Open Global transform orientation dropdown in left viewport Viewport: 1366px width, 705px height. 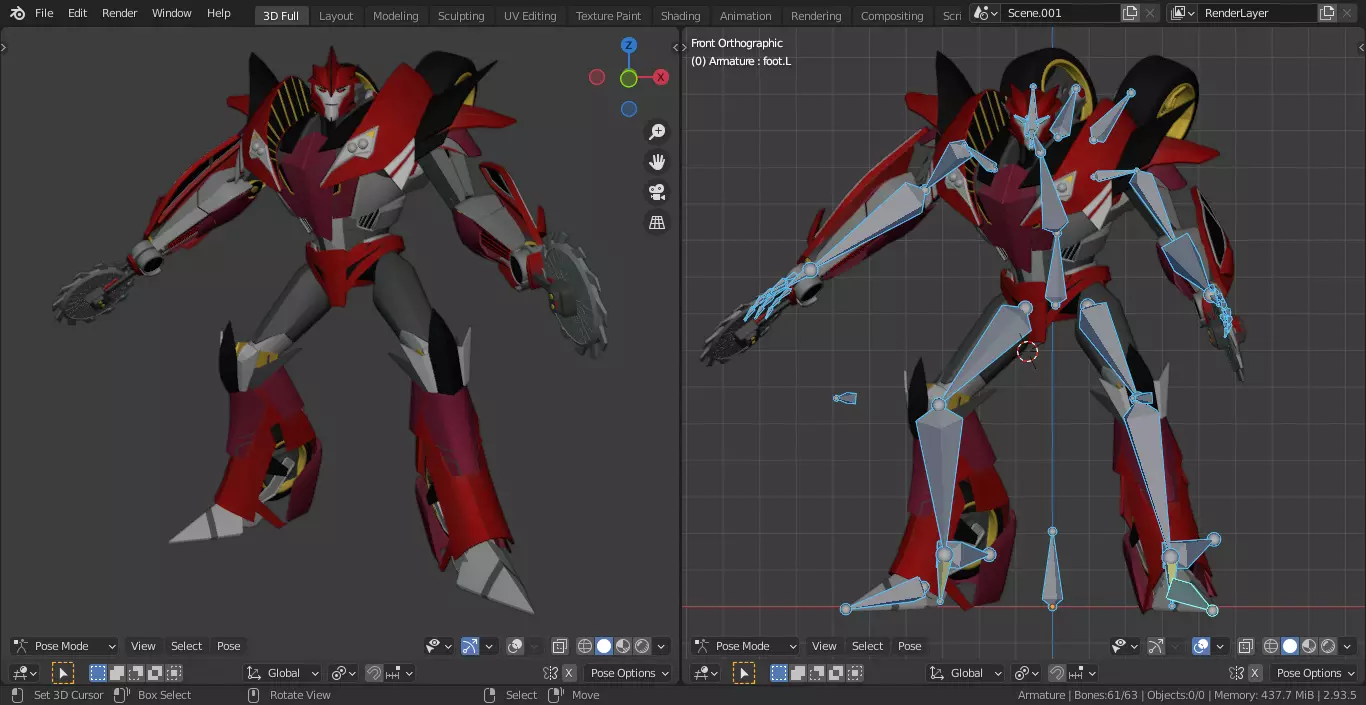[283, 673]
